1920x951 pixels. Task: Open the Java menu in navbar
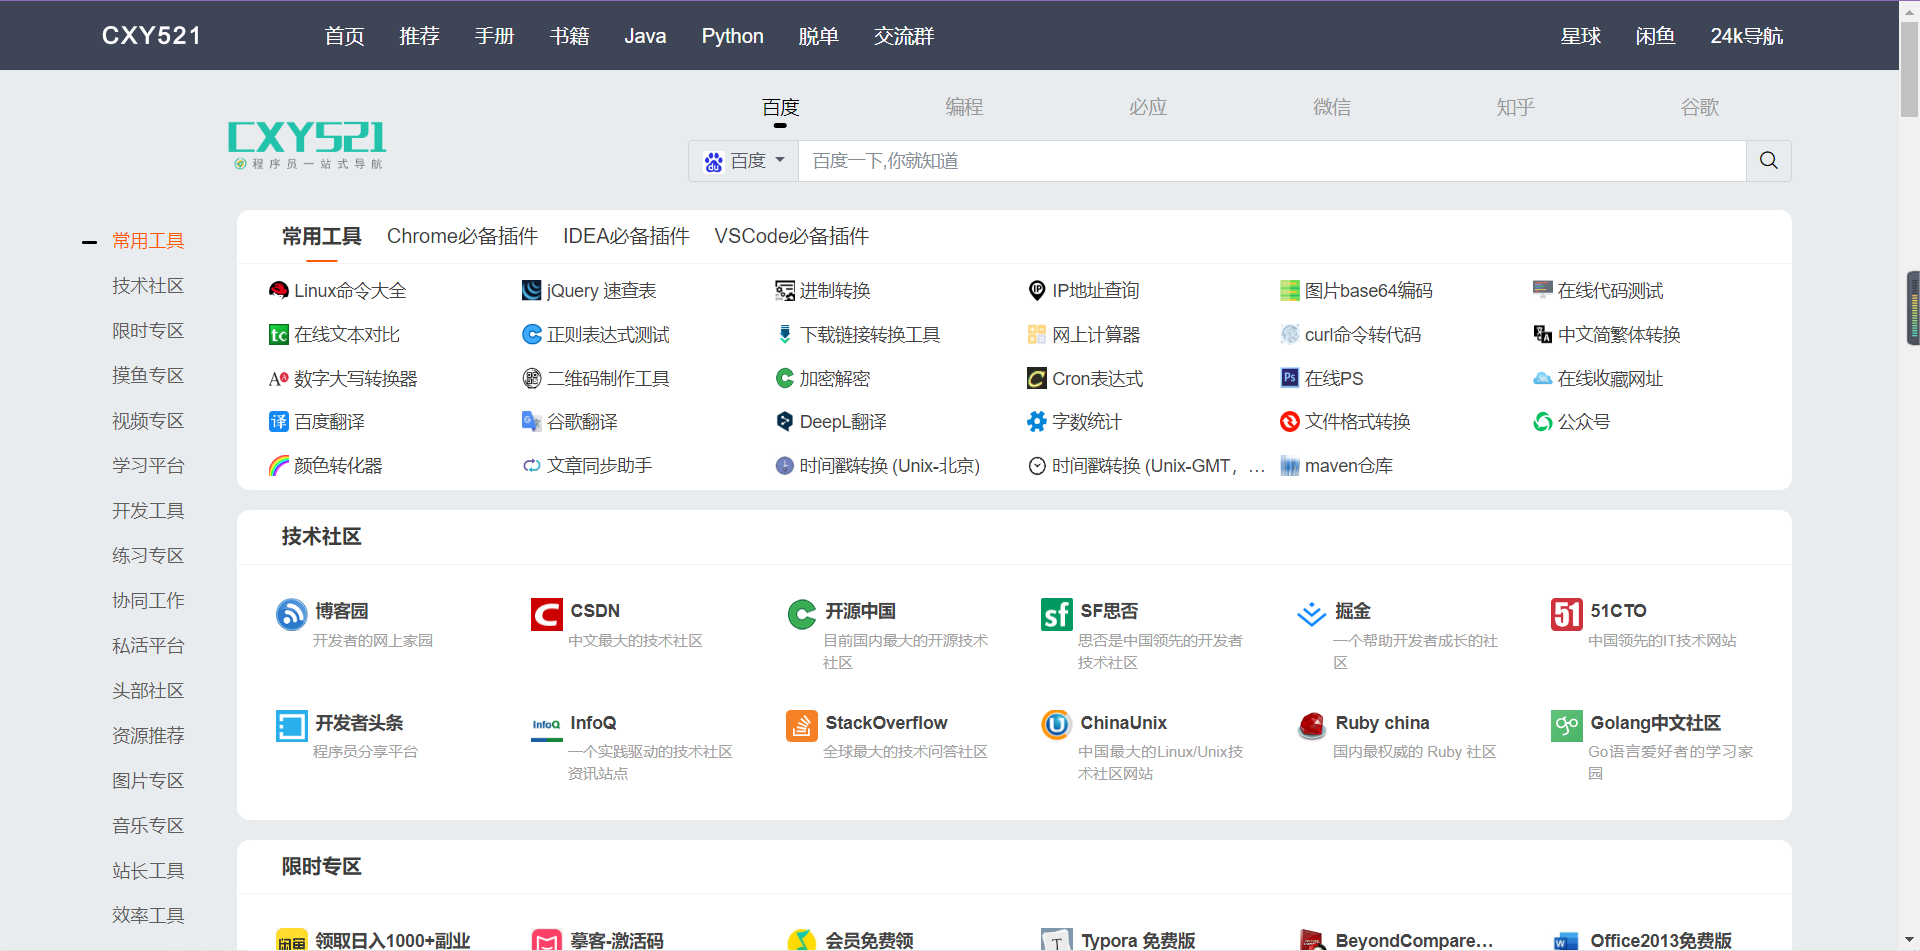(x=645, y=36)
